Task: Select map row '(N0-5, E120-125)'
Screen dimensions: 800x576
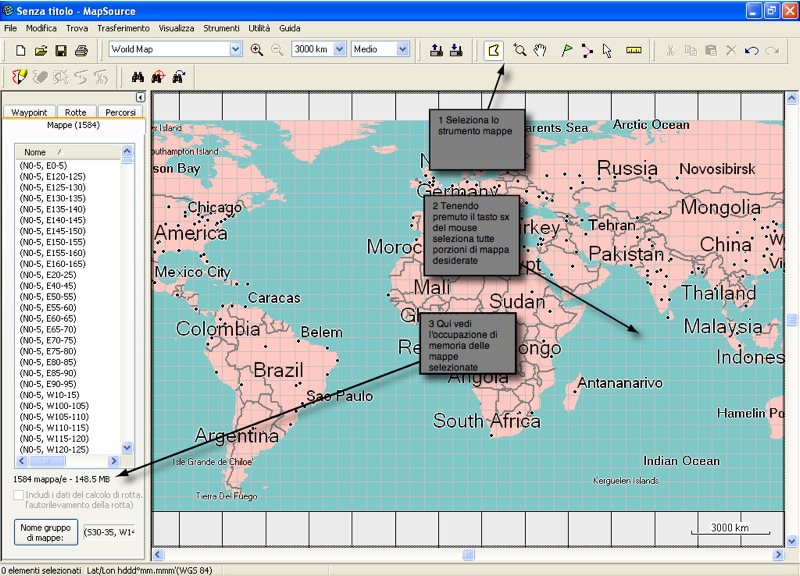Action: click(x=52, y=177)
